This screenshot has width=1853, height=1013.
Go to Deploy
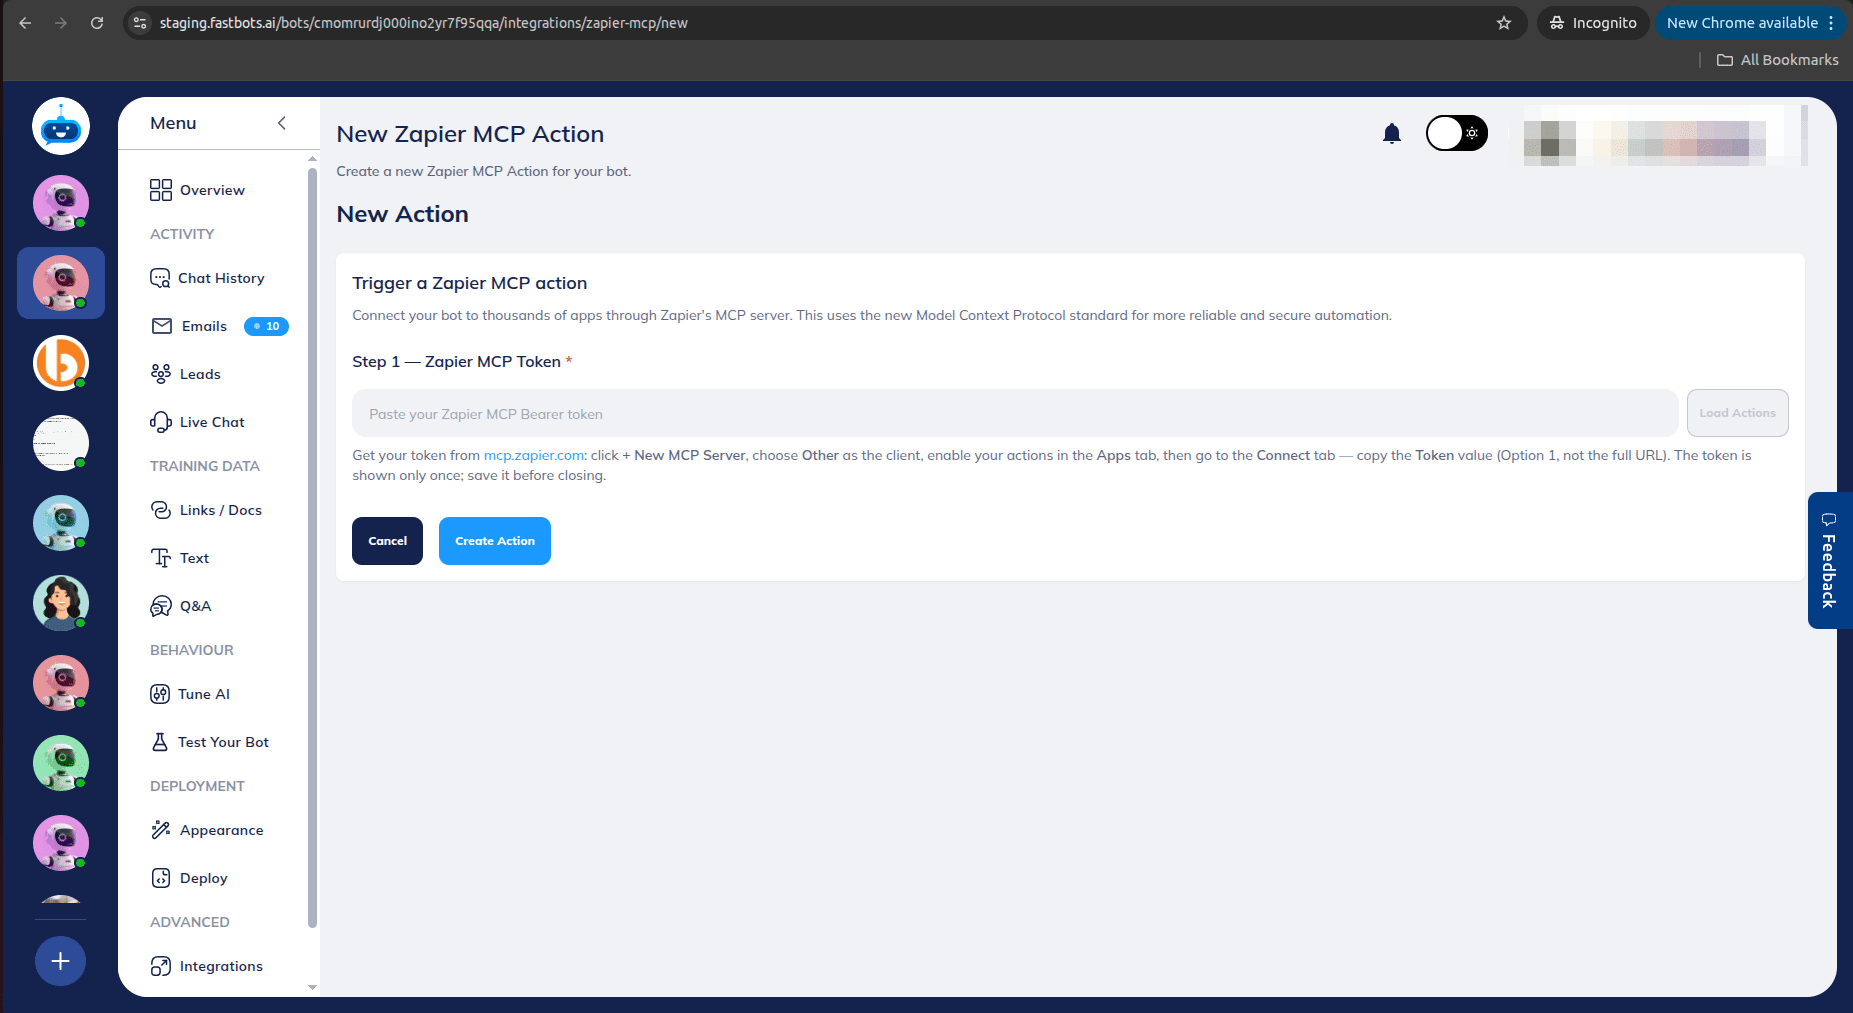189,878
